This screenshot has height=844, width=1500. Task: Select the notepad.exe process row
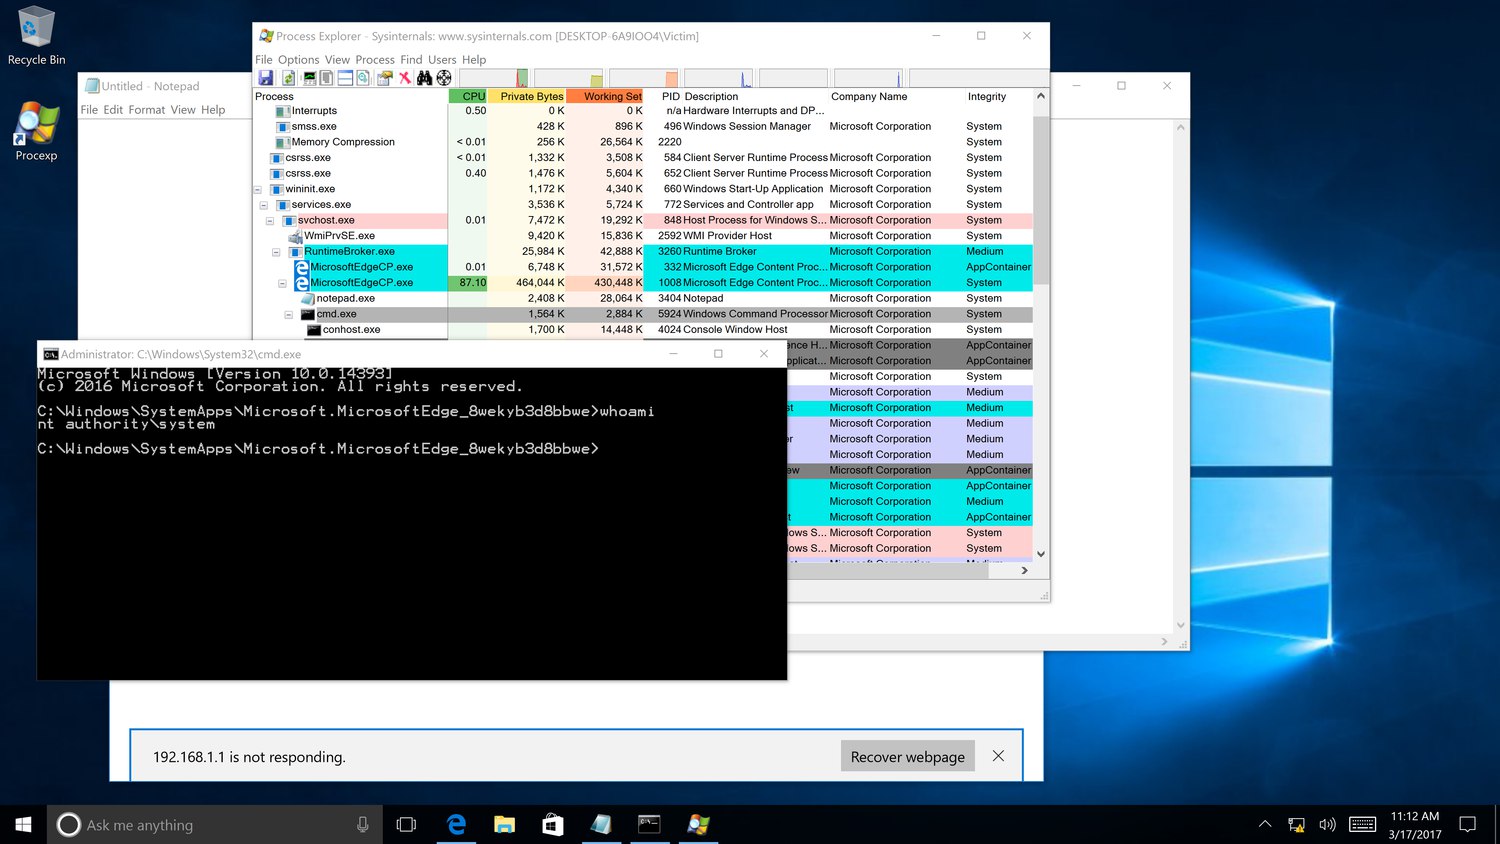(346, 298)
